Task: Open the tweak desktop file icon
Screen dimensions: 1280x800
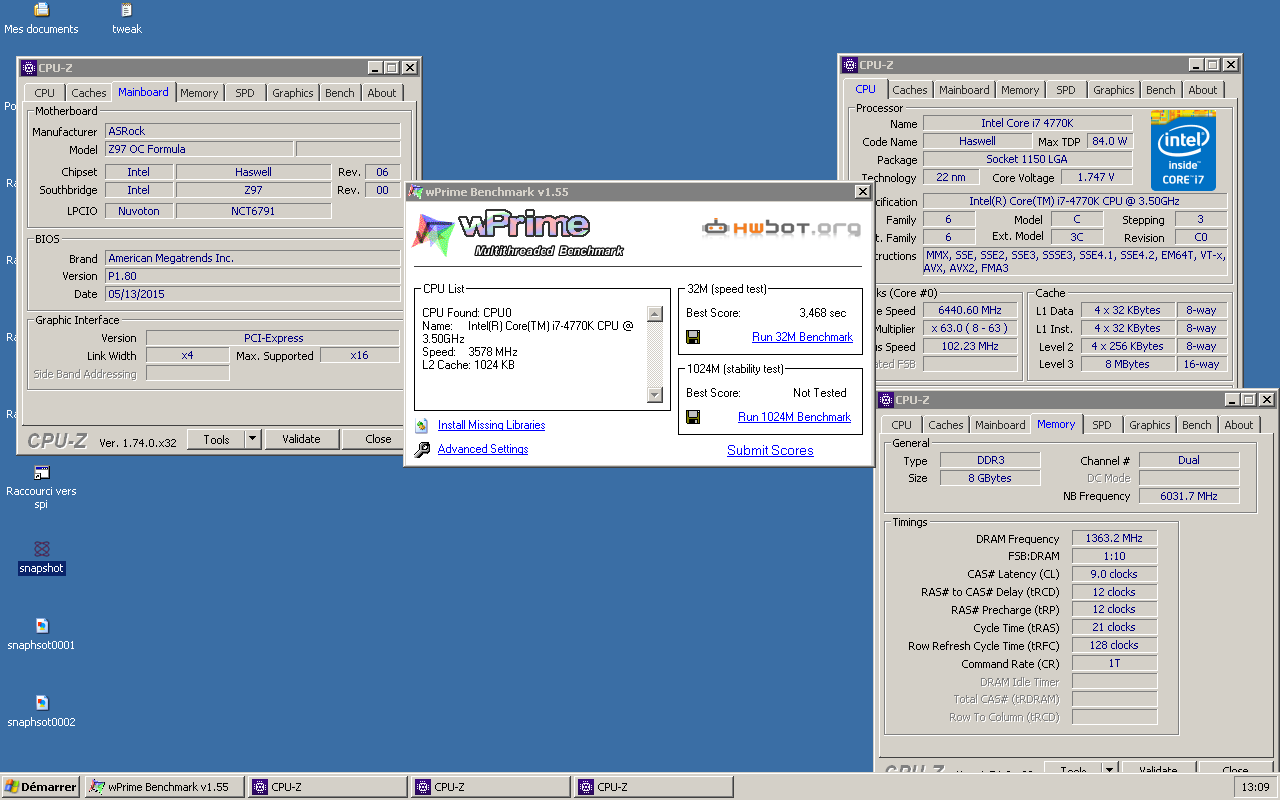Action: (x=126, y=11)
